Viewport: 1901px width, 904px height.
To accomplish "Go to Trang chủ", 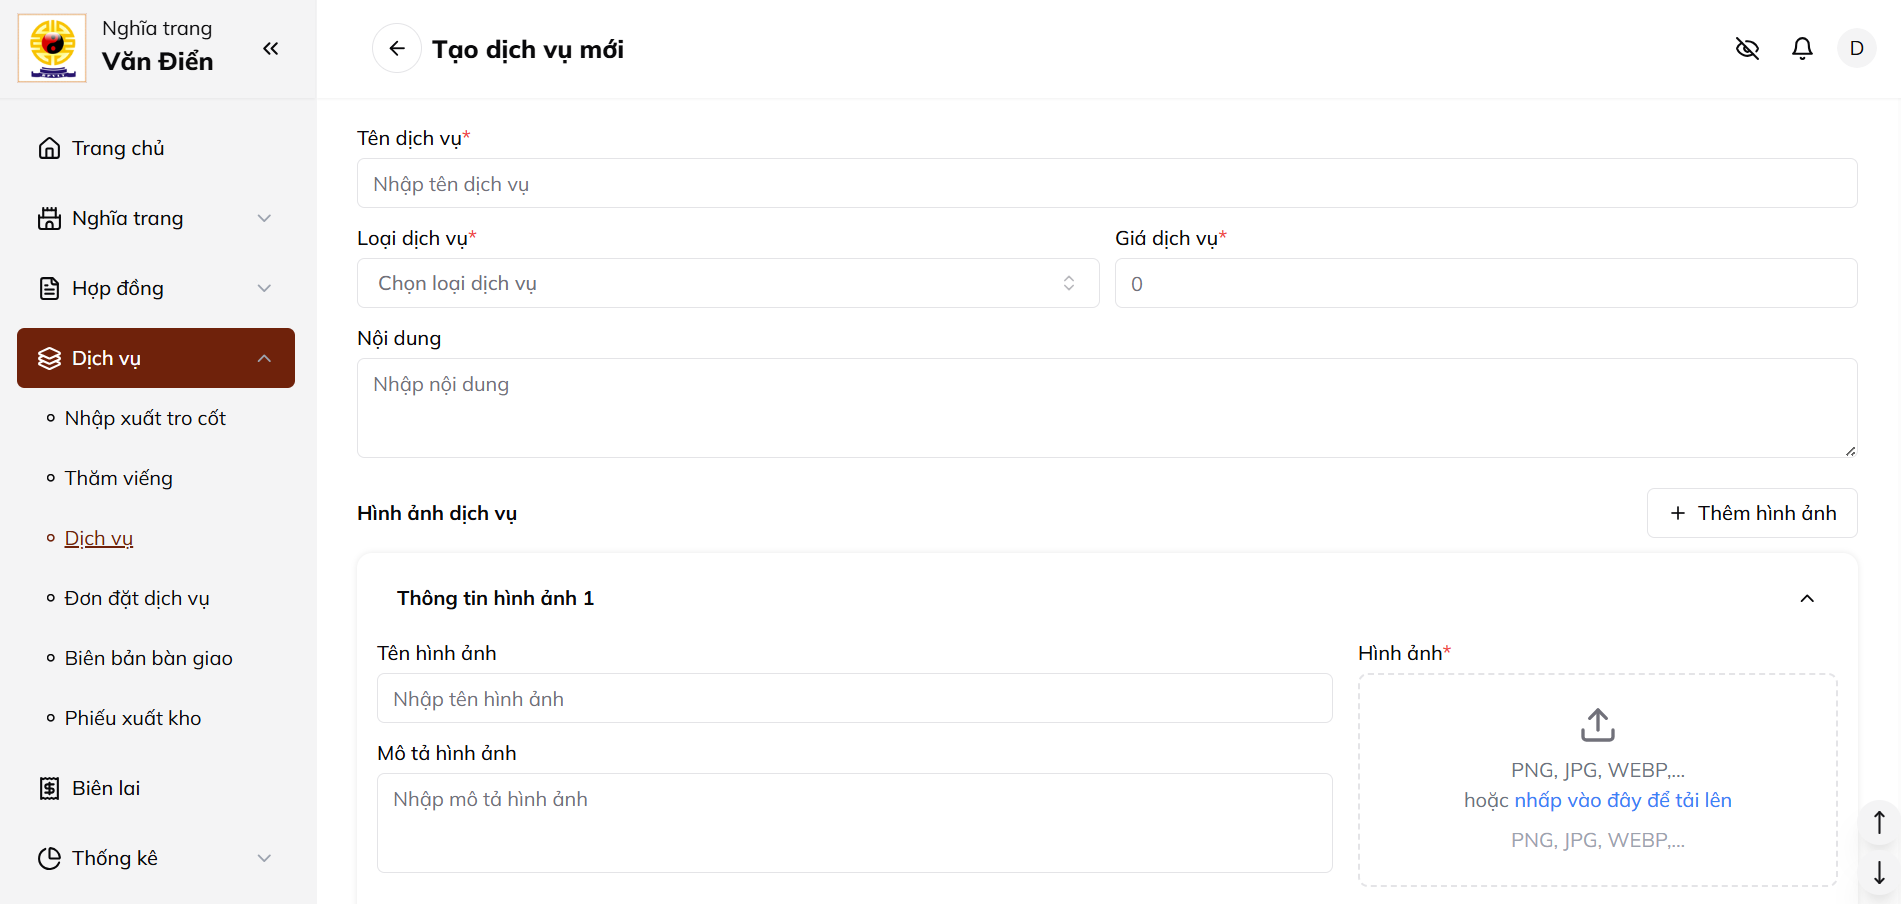I will point(118,148).
